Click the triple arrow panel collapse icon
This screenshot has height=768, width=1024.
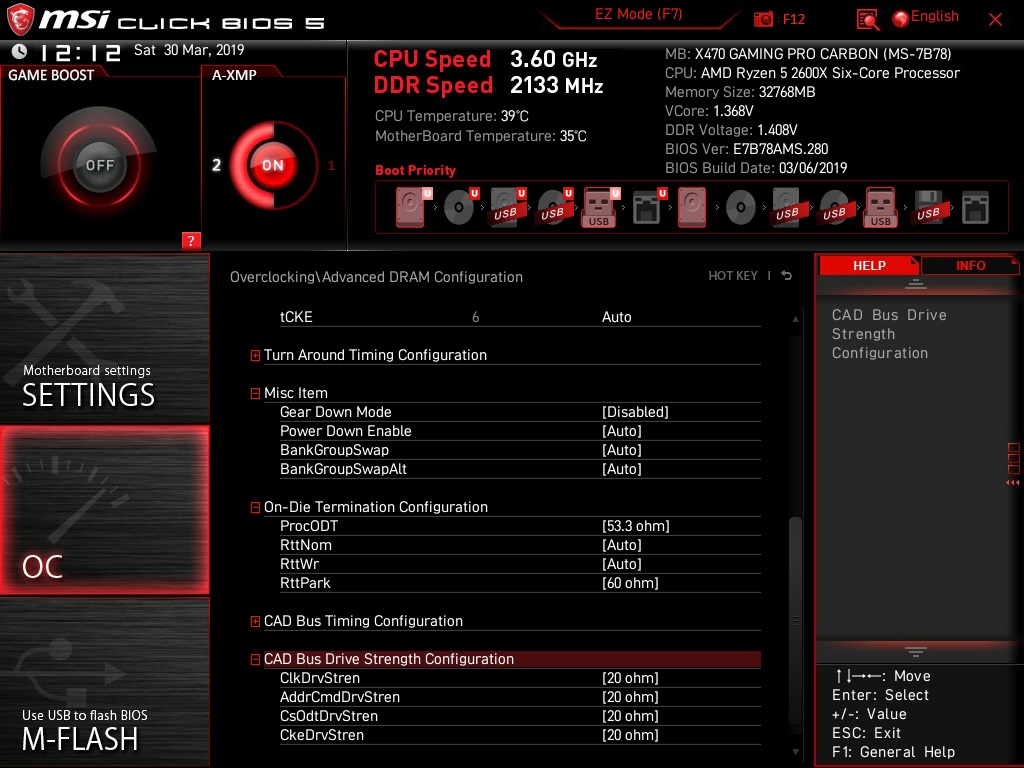click(1012, 483)
